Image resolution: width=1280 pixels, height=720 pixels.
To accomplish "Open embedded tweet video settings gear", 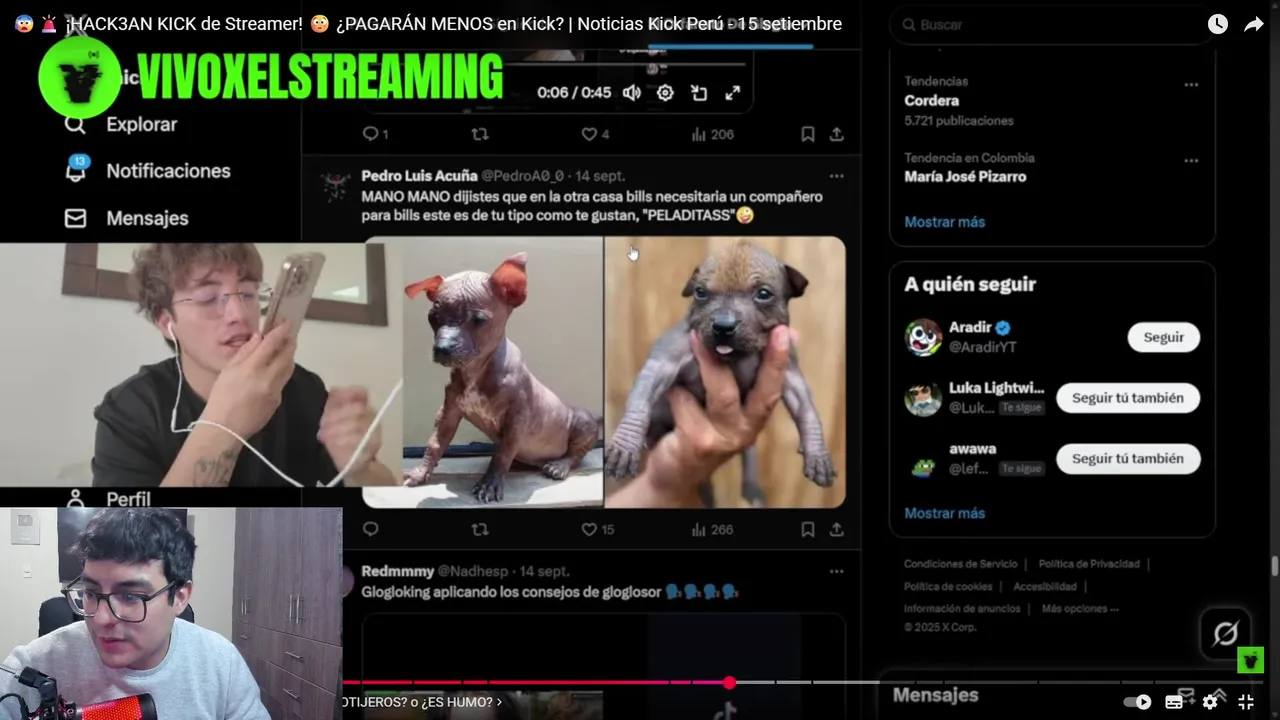I will pyautogui.click(x=665, y=92).
